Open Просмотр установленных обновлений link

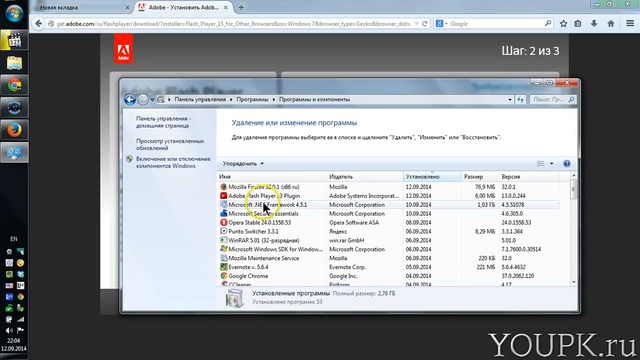(x=170, y=144)
